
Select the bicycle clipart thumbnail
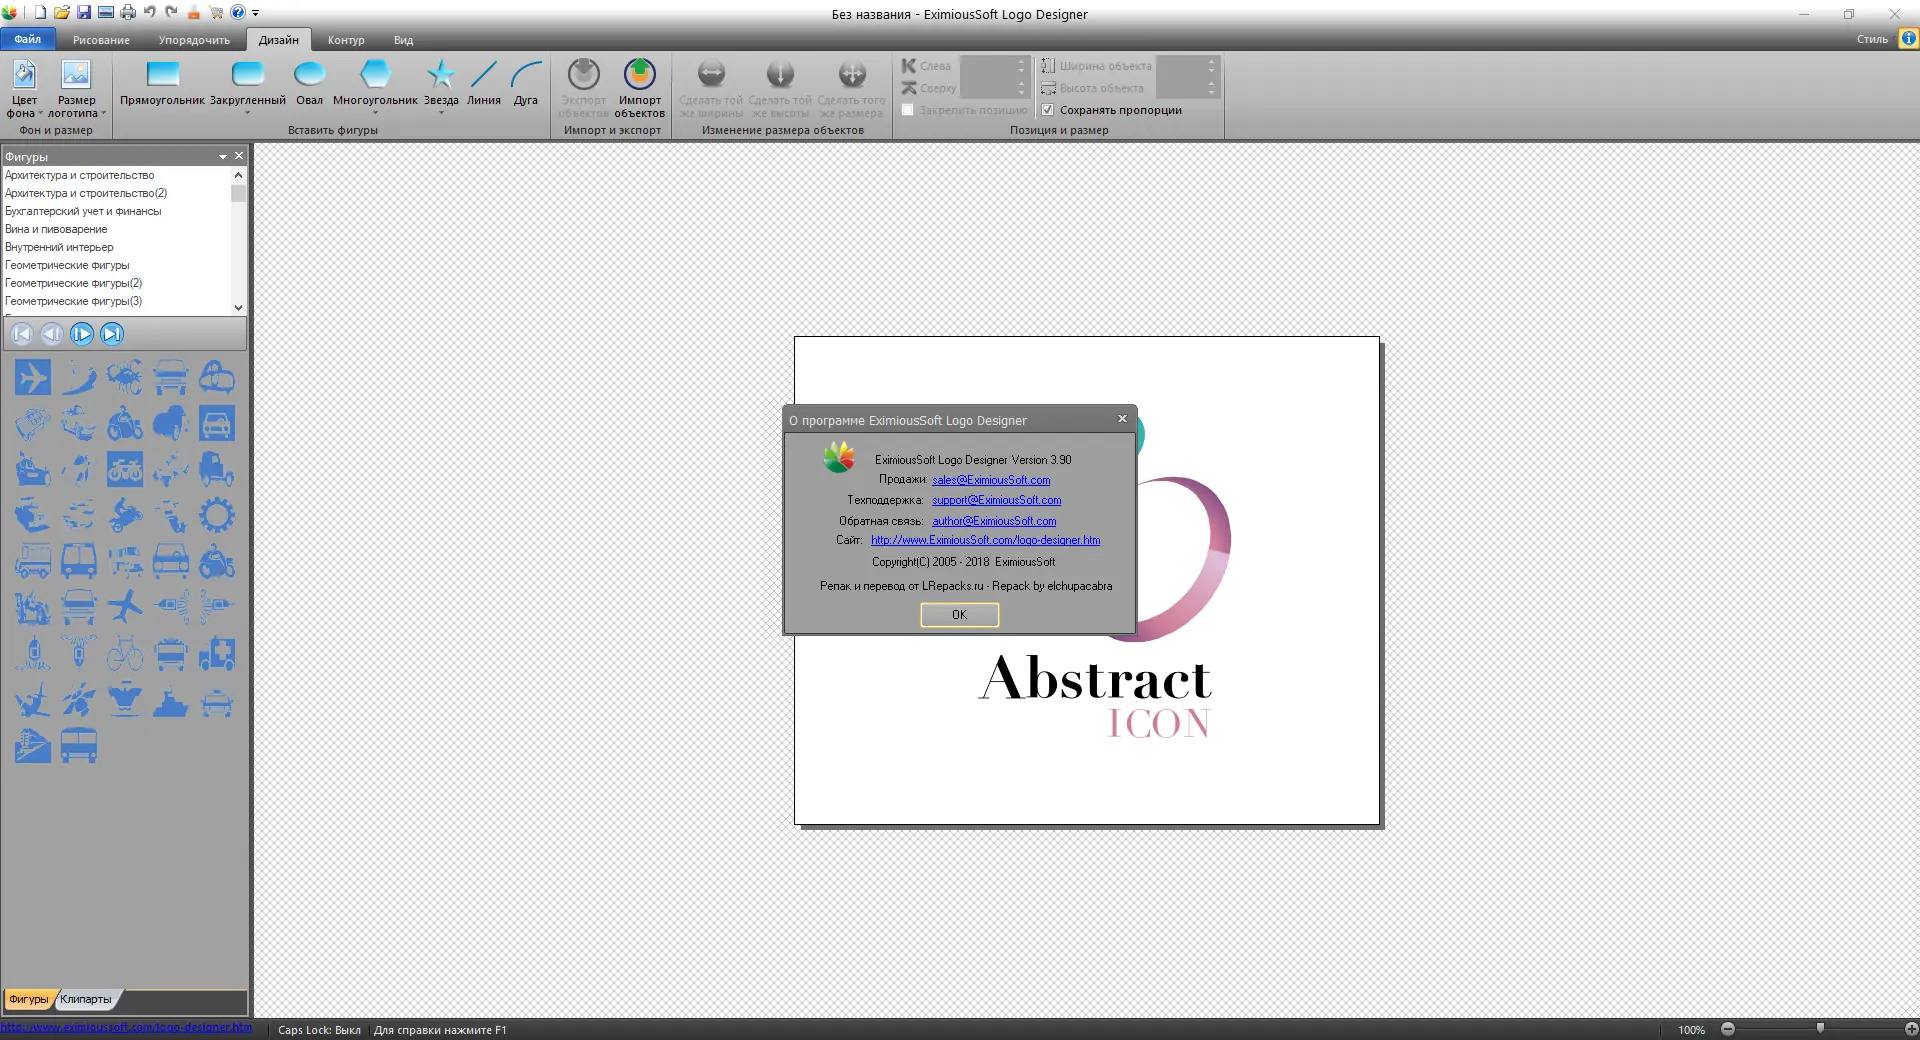(125, 653)
